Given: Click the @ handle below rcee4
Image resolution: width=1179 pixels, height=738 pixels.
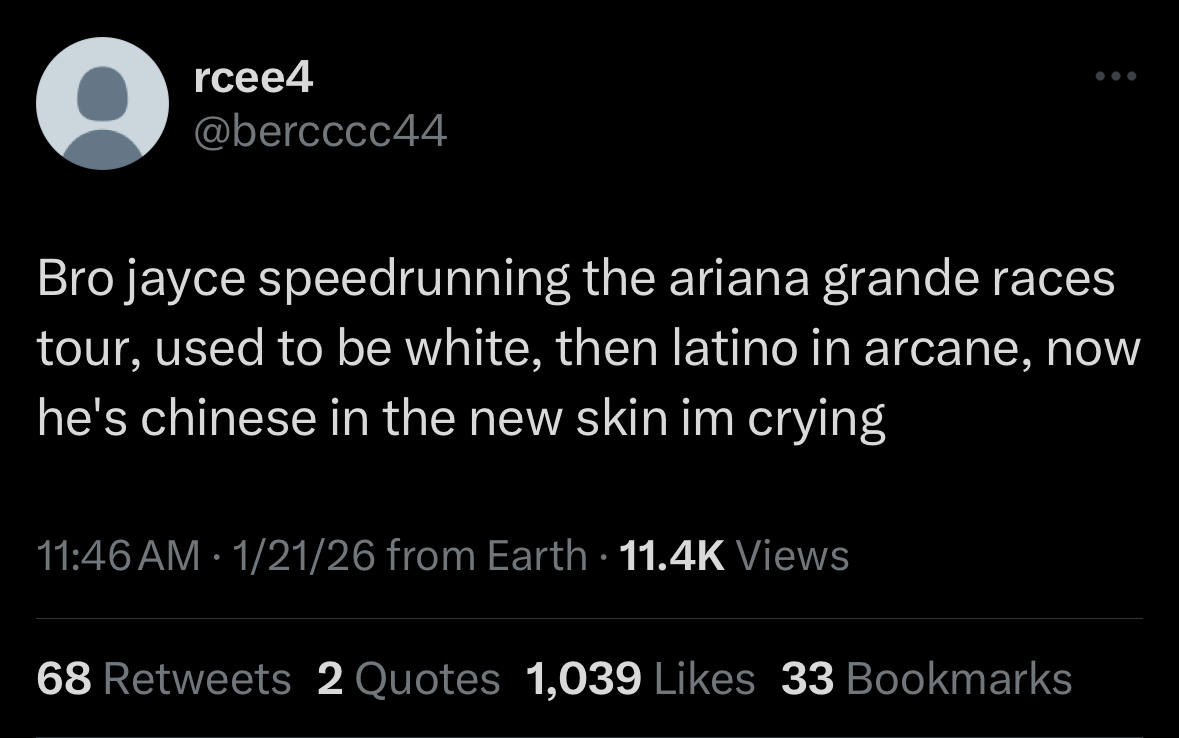Looking at the screenshot, I should 320,129.
